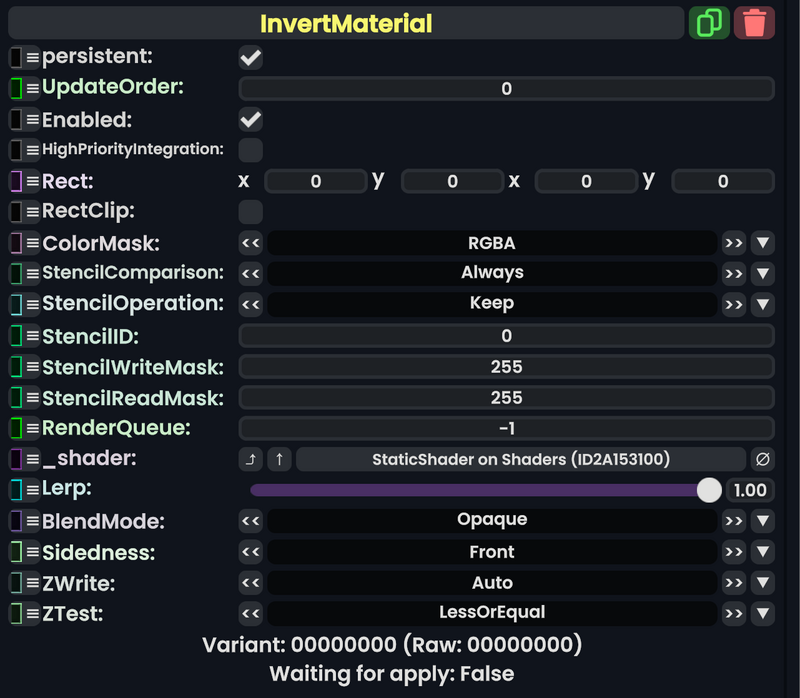This screenshot has height=698, width=800.
Task: Uncheck the persistent checkbox
Action: [x=250, y=57]
